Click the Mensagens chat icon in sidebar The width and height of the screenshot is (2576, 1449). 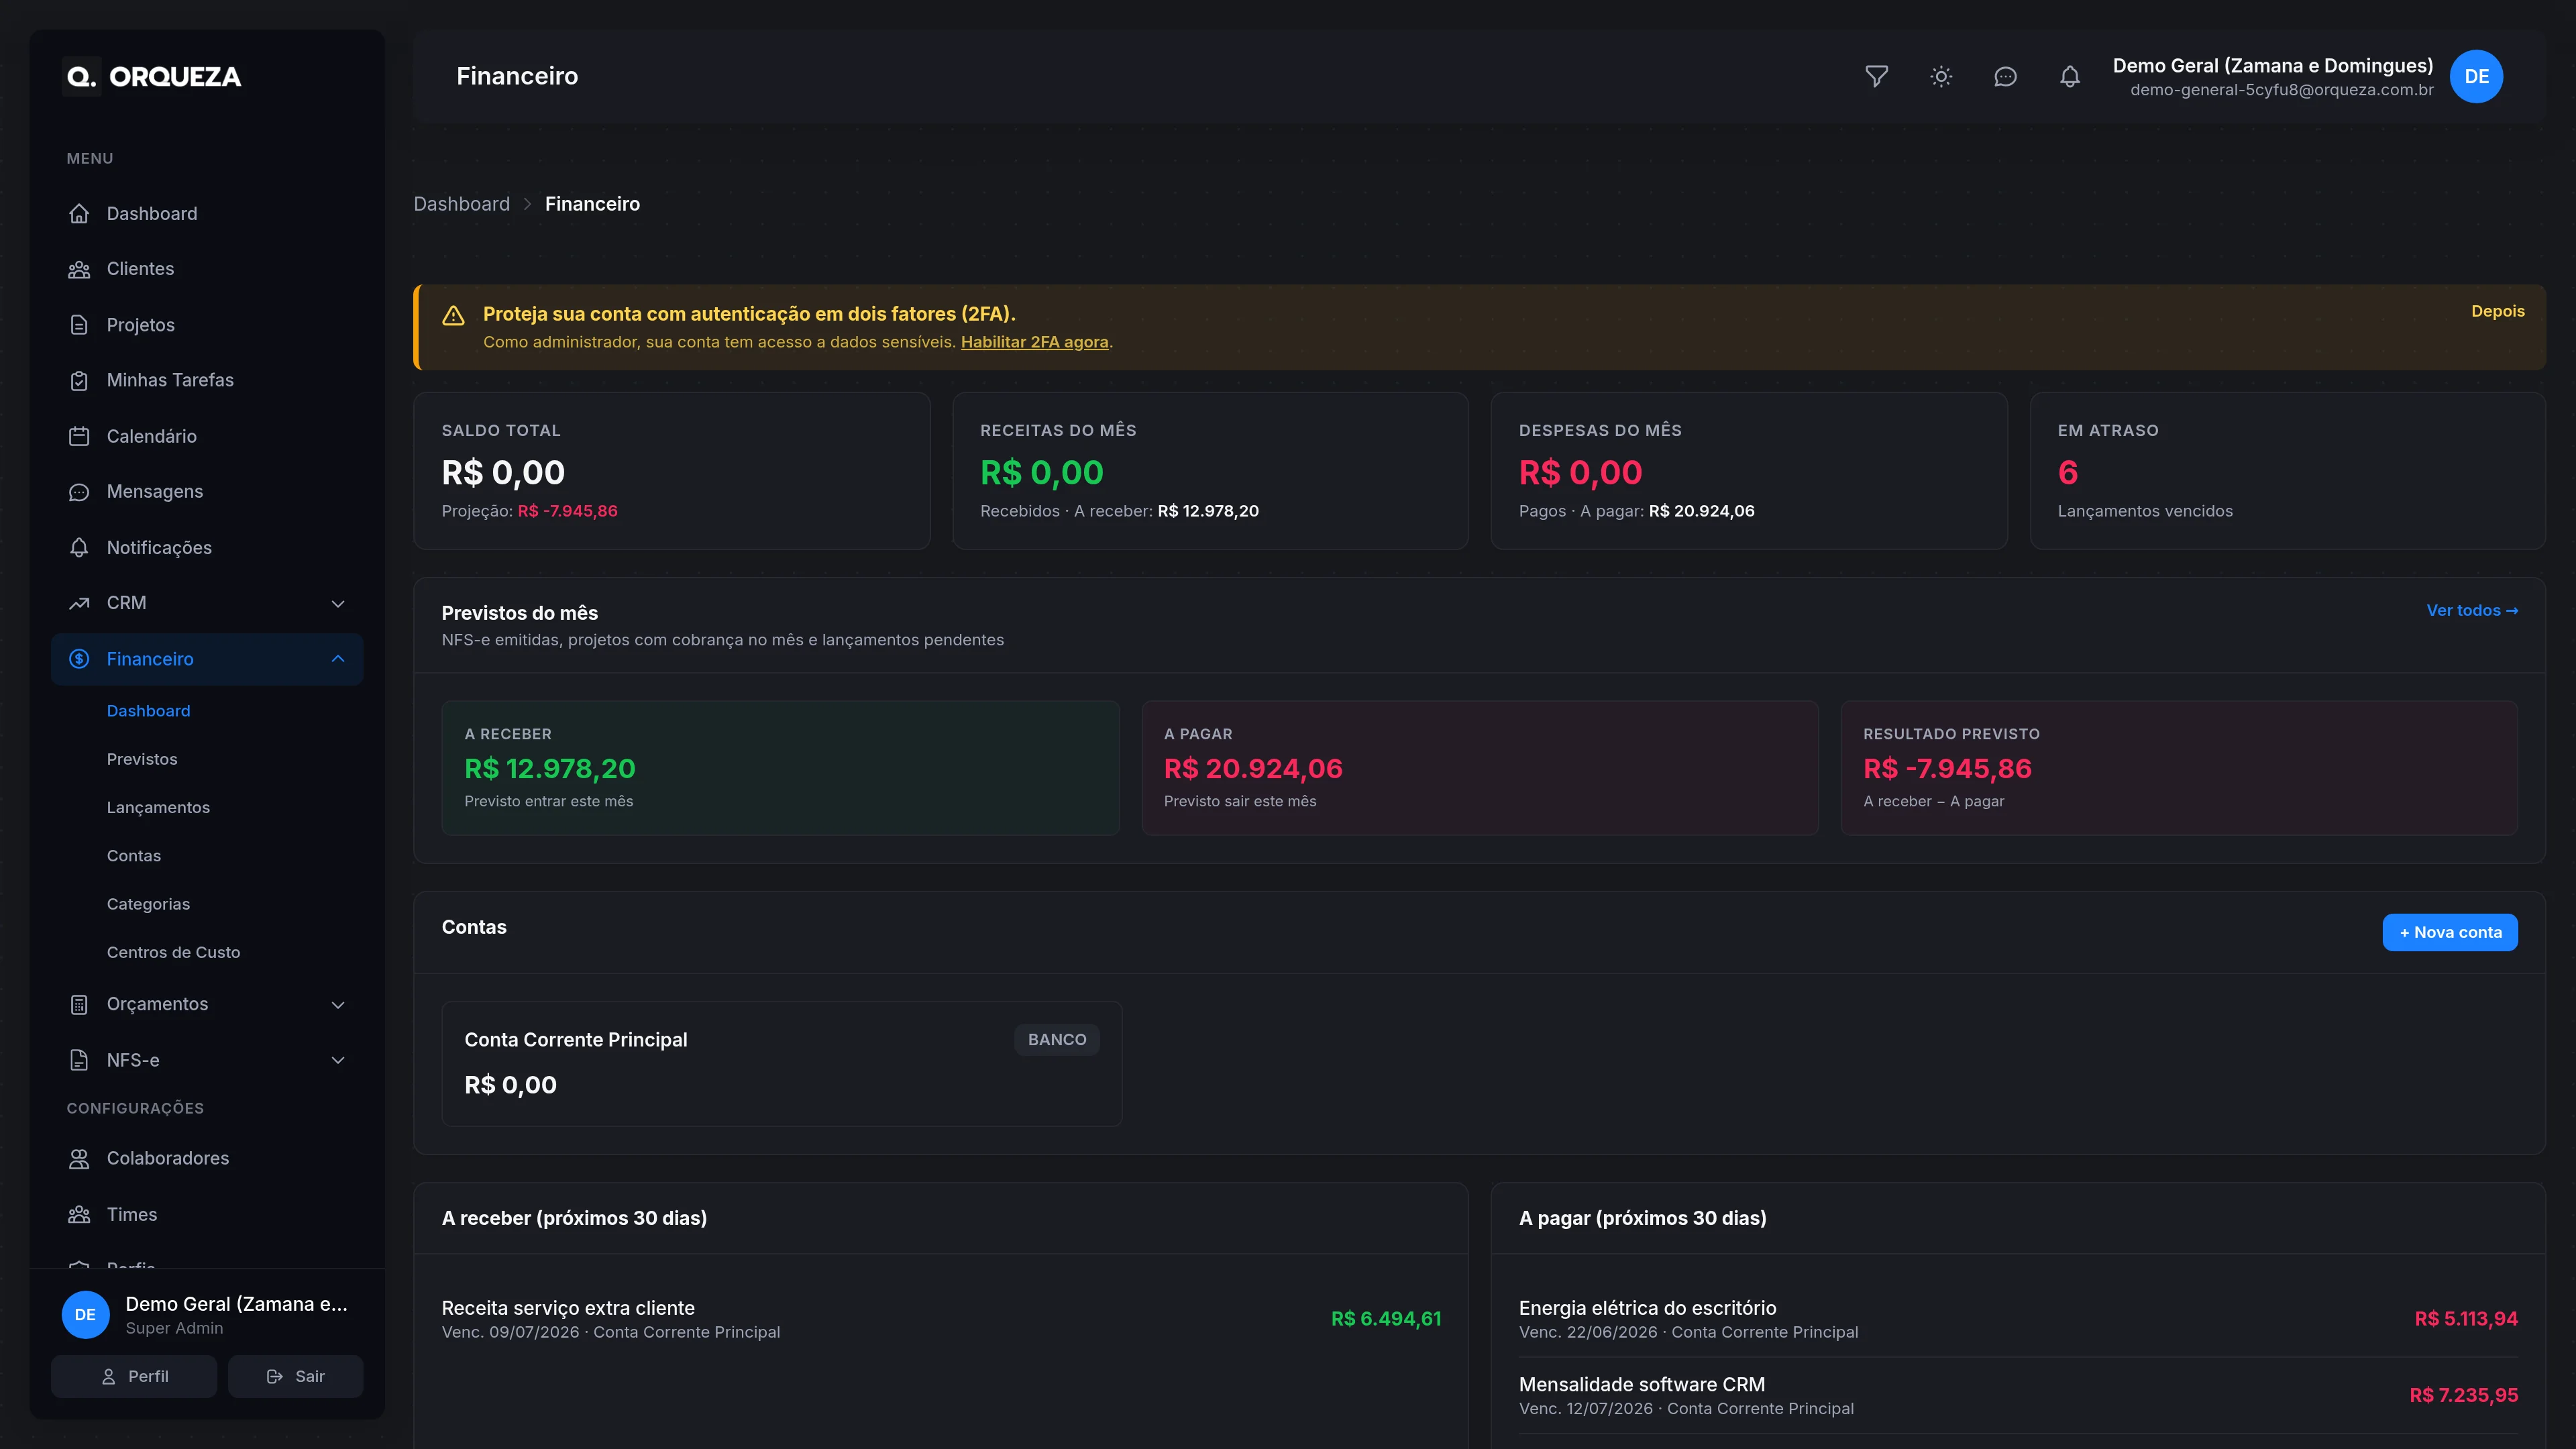pos(79,492)
